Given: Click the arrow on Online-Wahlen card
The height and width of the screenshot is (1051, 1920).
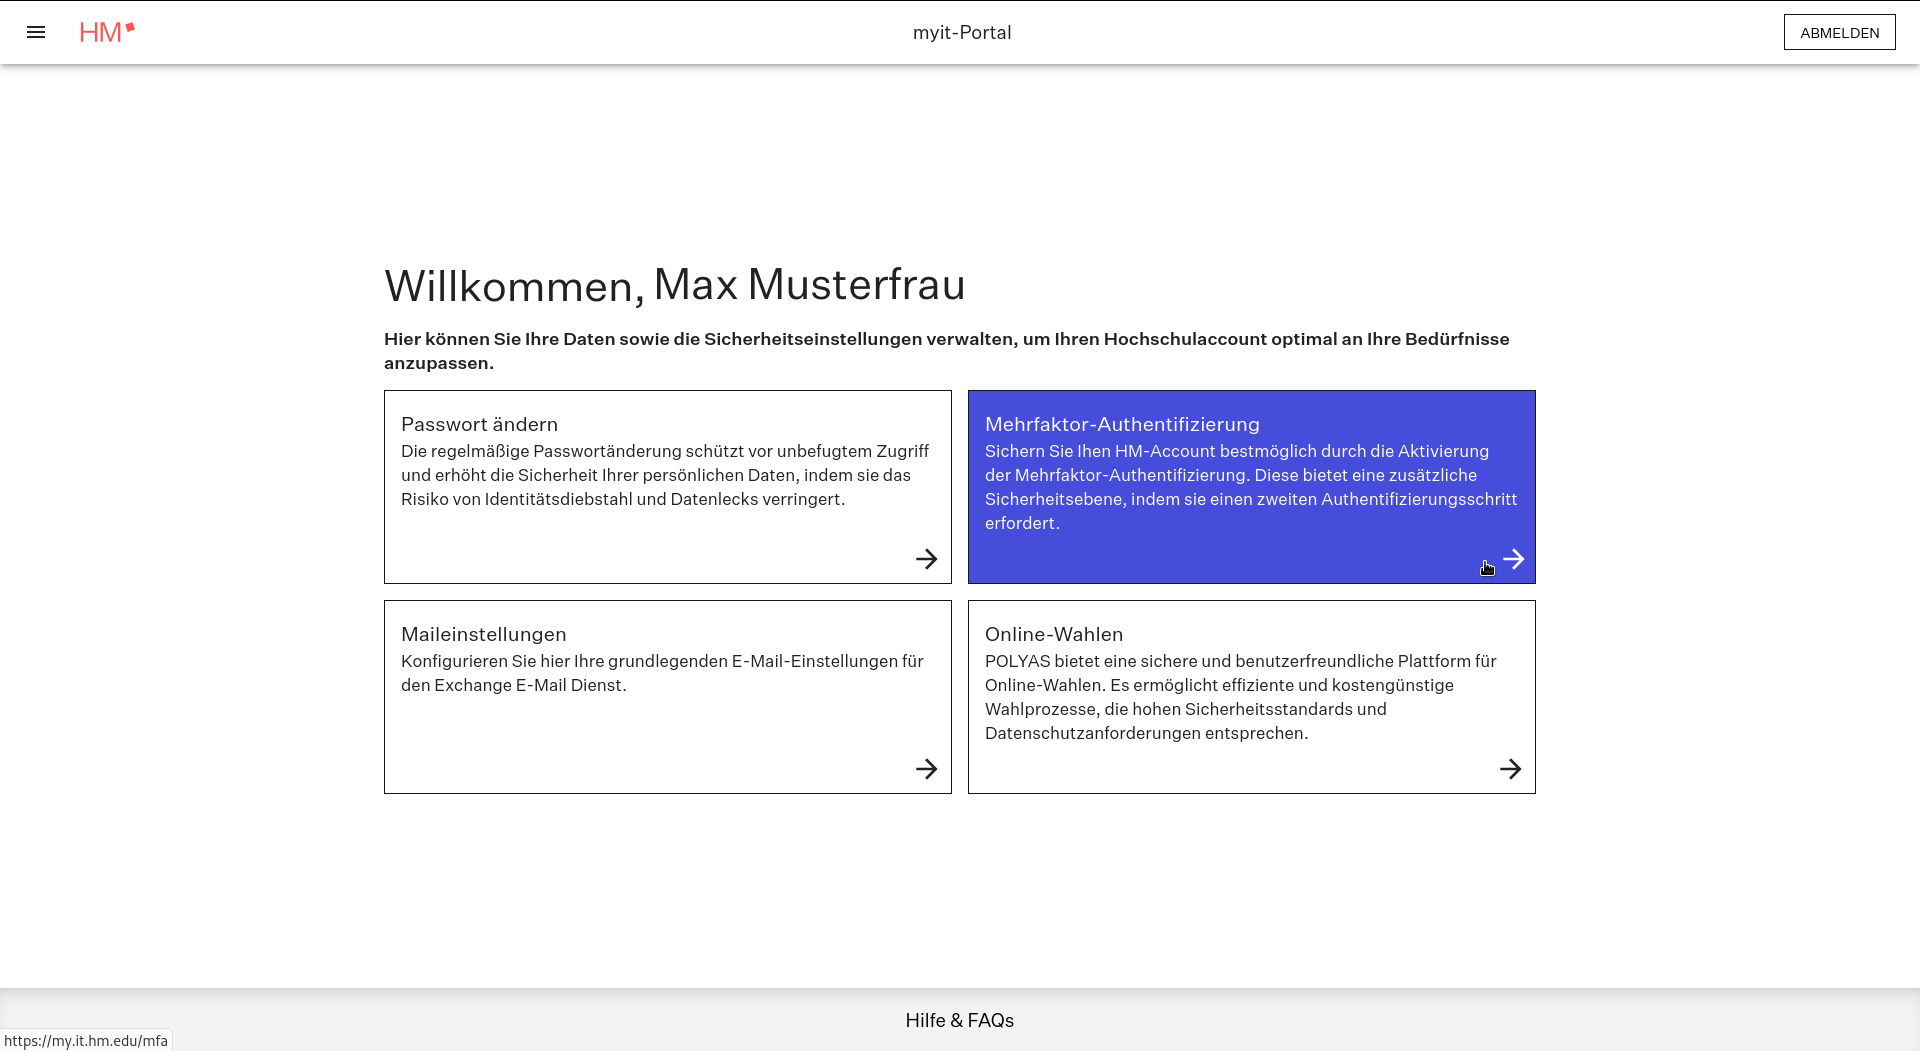Looking at the screenshot, I should click(x=1510, y=769).
